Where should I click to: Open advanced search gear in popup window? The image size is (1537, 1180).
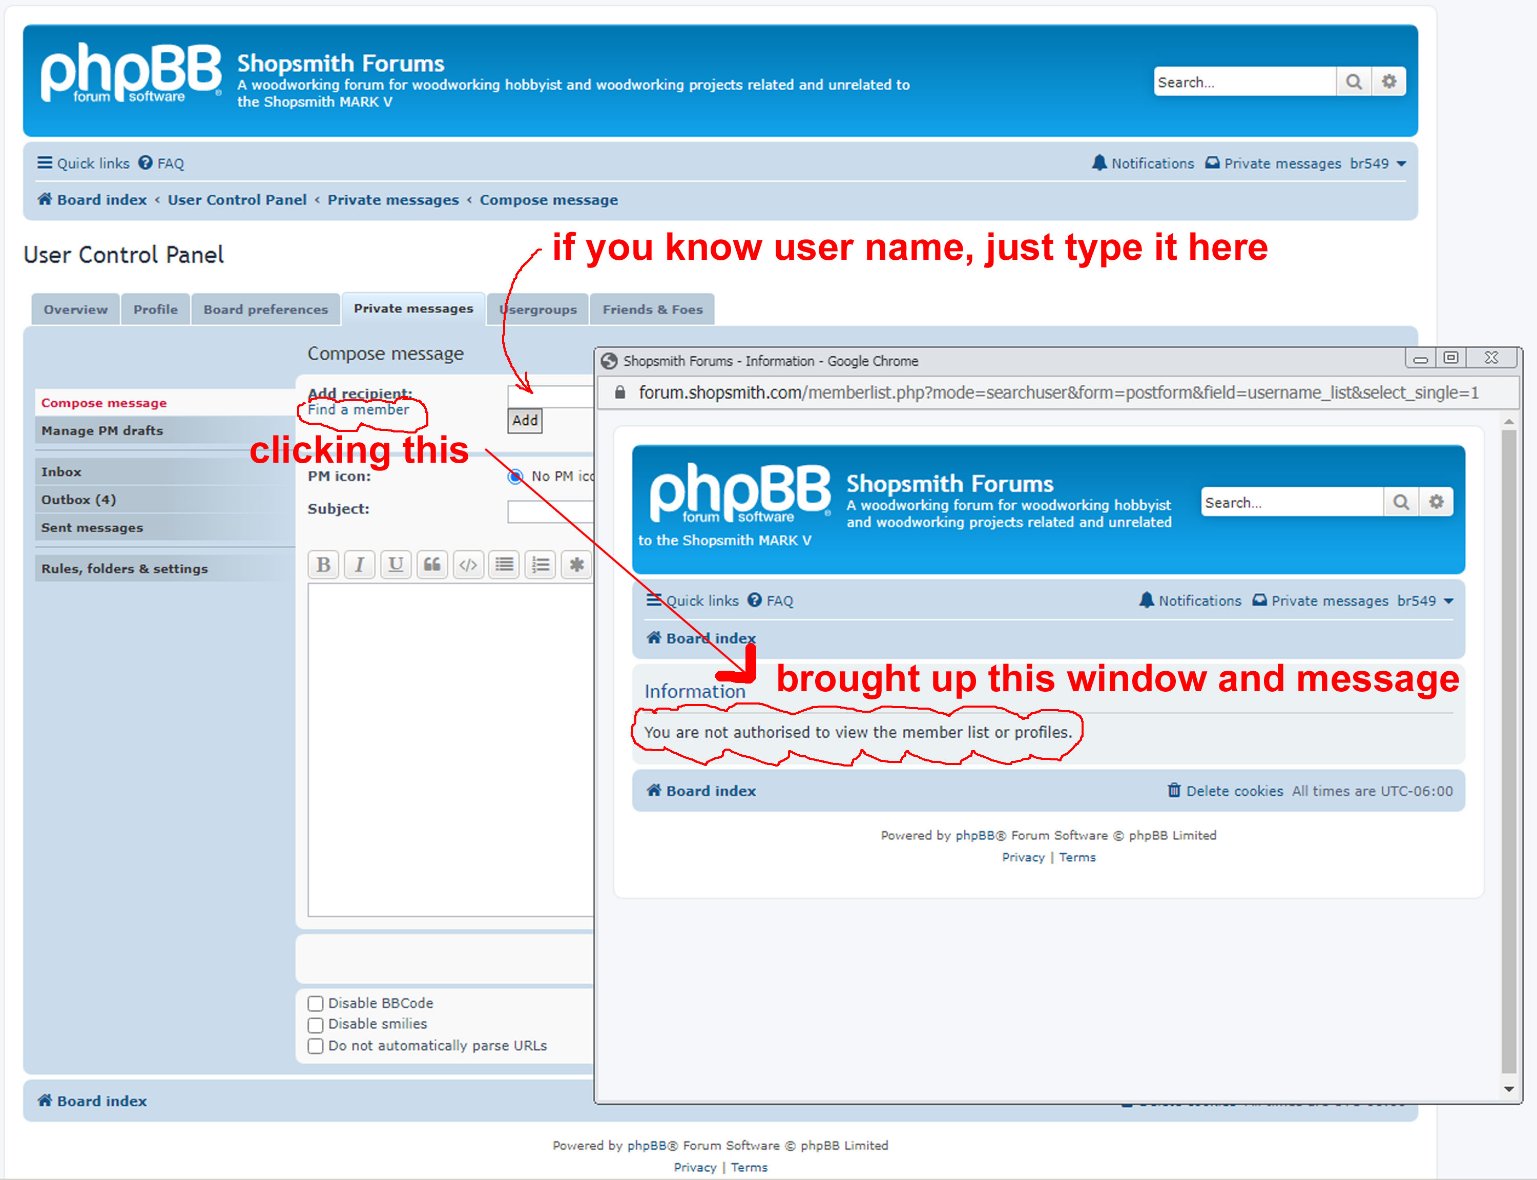(x=1436, y=502)
